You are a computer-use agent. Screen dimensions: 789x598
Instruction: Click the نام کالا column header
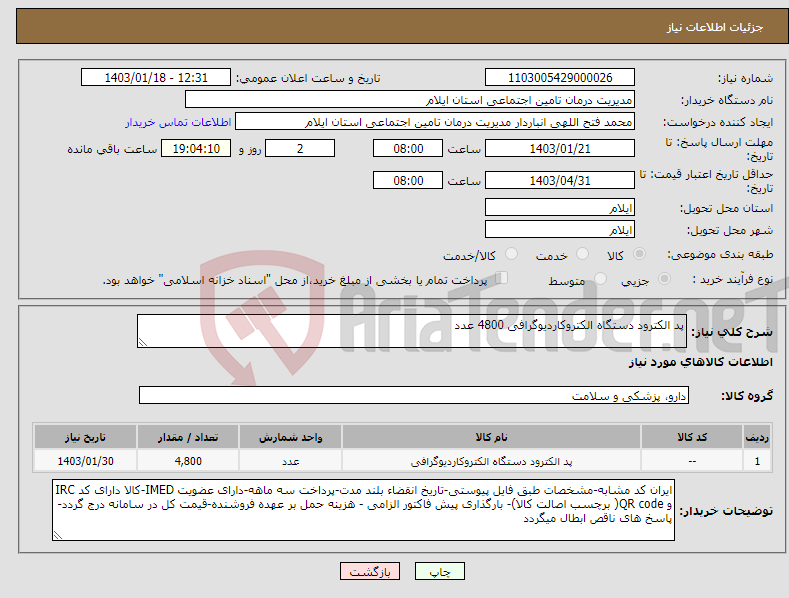point(491,437)
